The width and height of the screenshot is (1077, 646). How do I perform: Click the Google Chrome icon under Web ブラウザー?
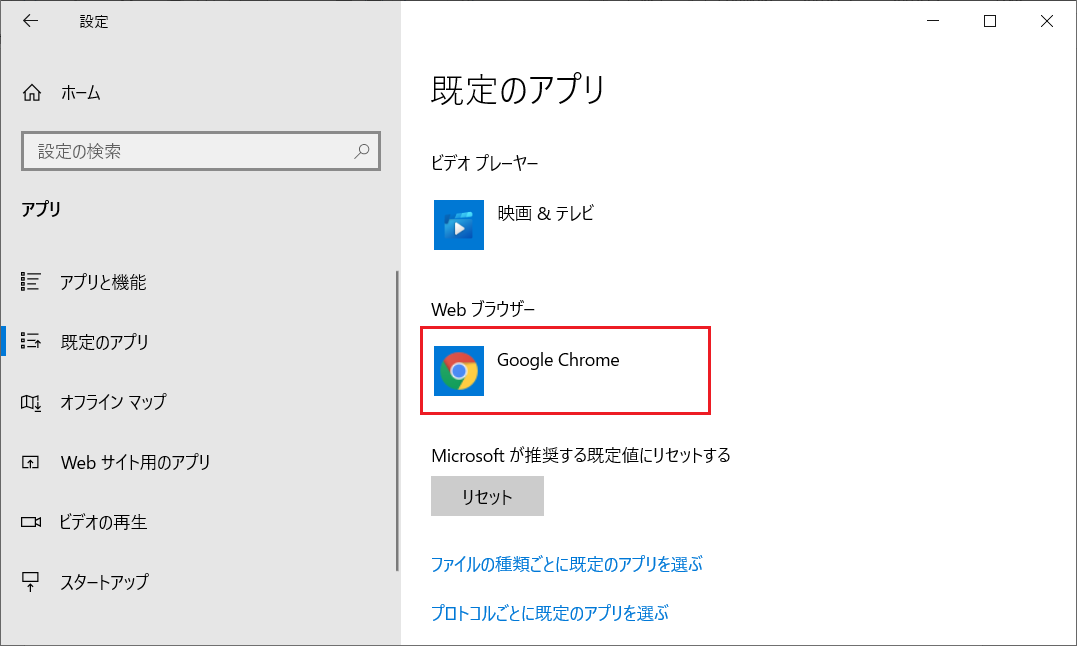coord(459,371)
